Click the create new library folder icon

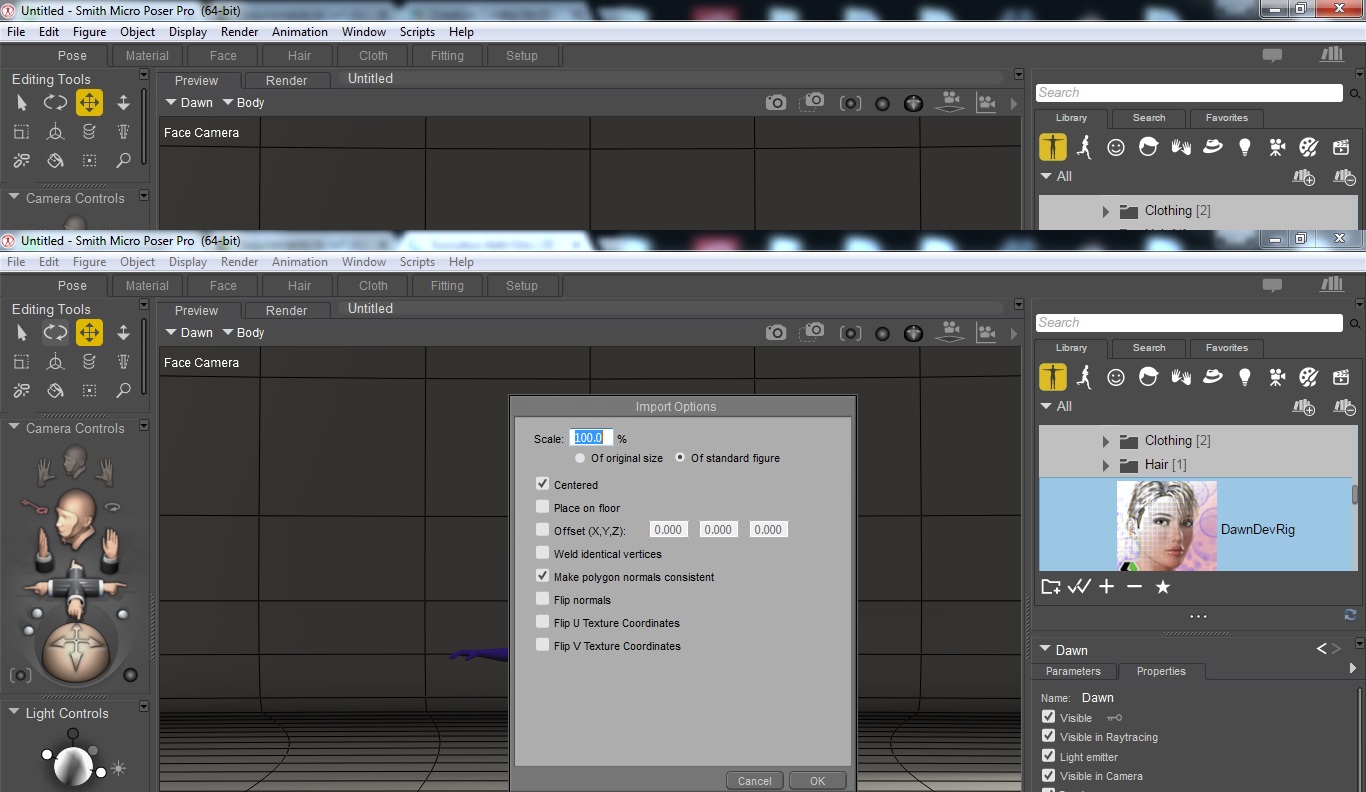(1050, 587)
